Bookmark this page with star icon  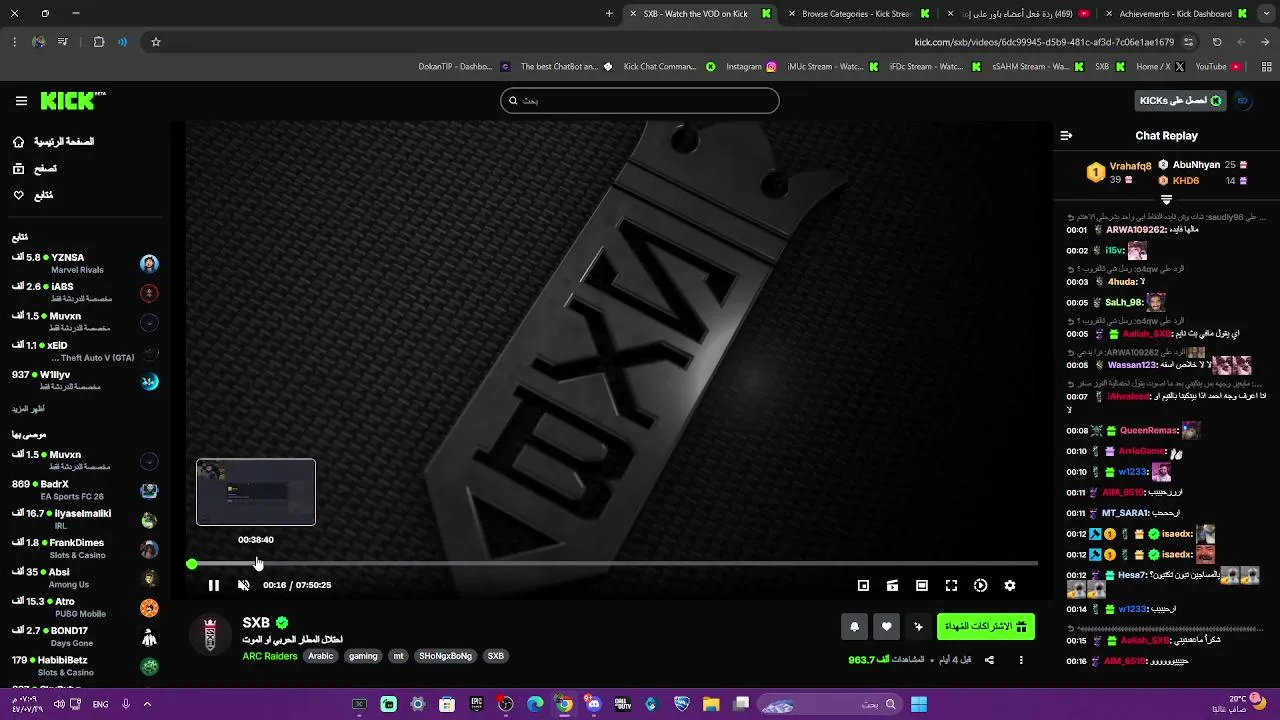click(156, 42)
